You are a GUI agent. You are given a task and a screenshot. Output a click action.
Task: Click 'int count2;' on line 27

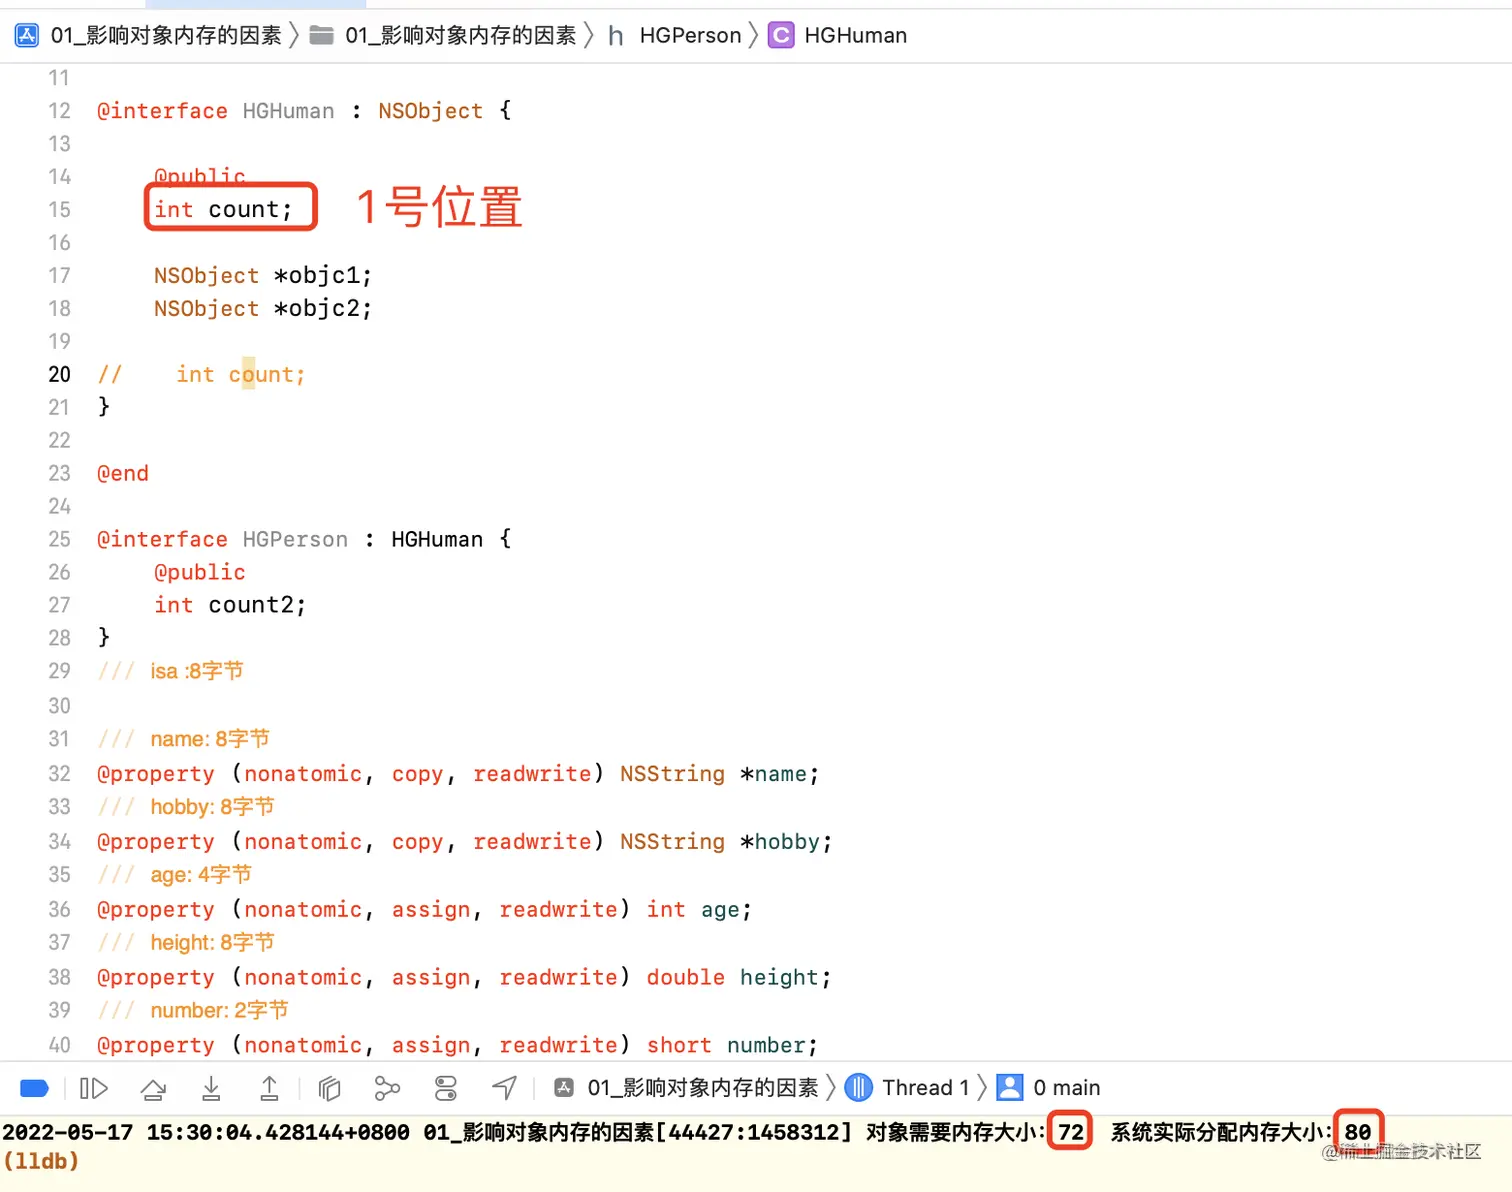point(230,605)
